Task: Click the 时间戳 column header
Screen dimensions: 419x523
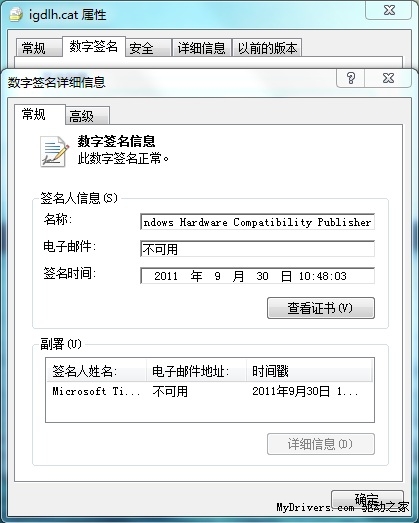Action: [309, 371]
